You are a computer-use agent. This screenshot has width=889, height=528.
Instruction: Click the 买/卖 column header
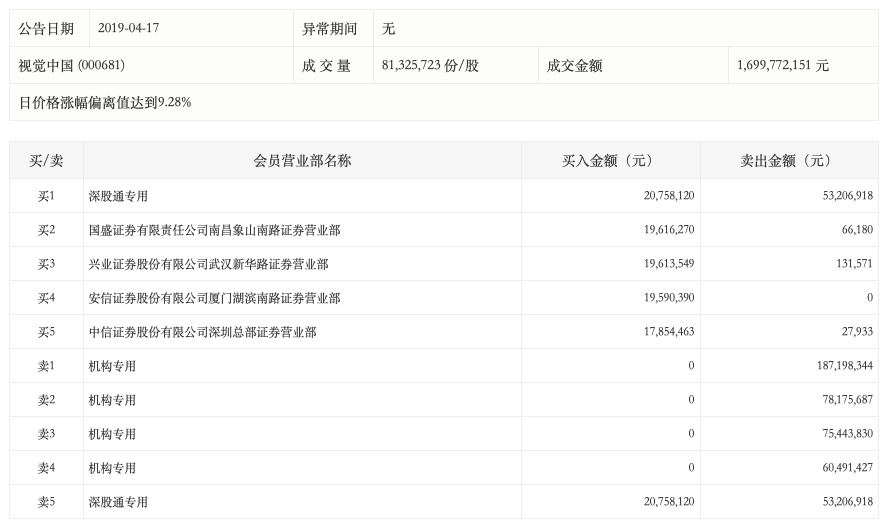tap(46, 160)
